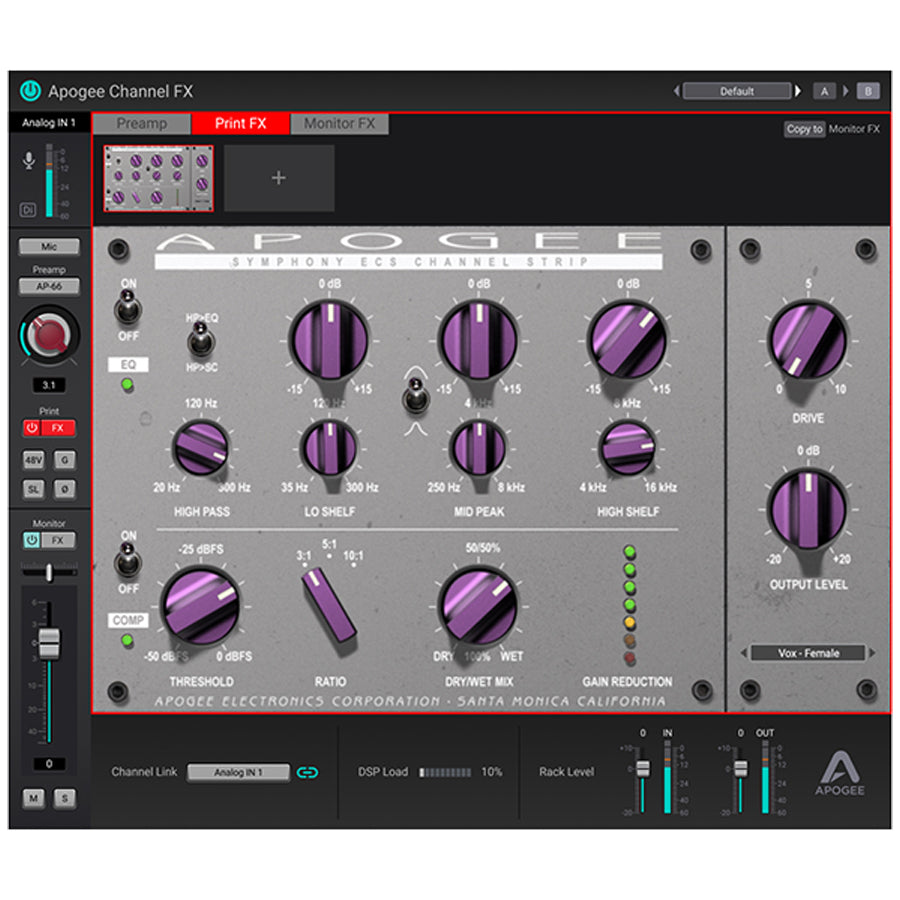Toggle the polarity invert ø button

pyautogui.click(x=67, y=490)
